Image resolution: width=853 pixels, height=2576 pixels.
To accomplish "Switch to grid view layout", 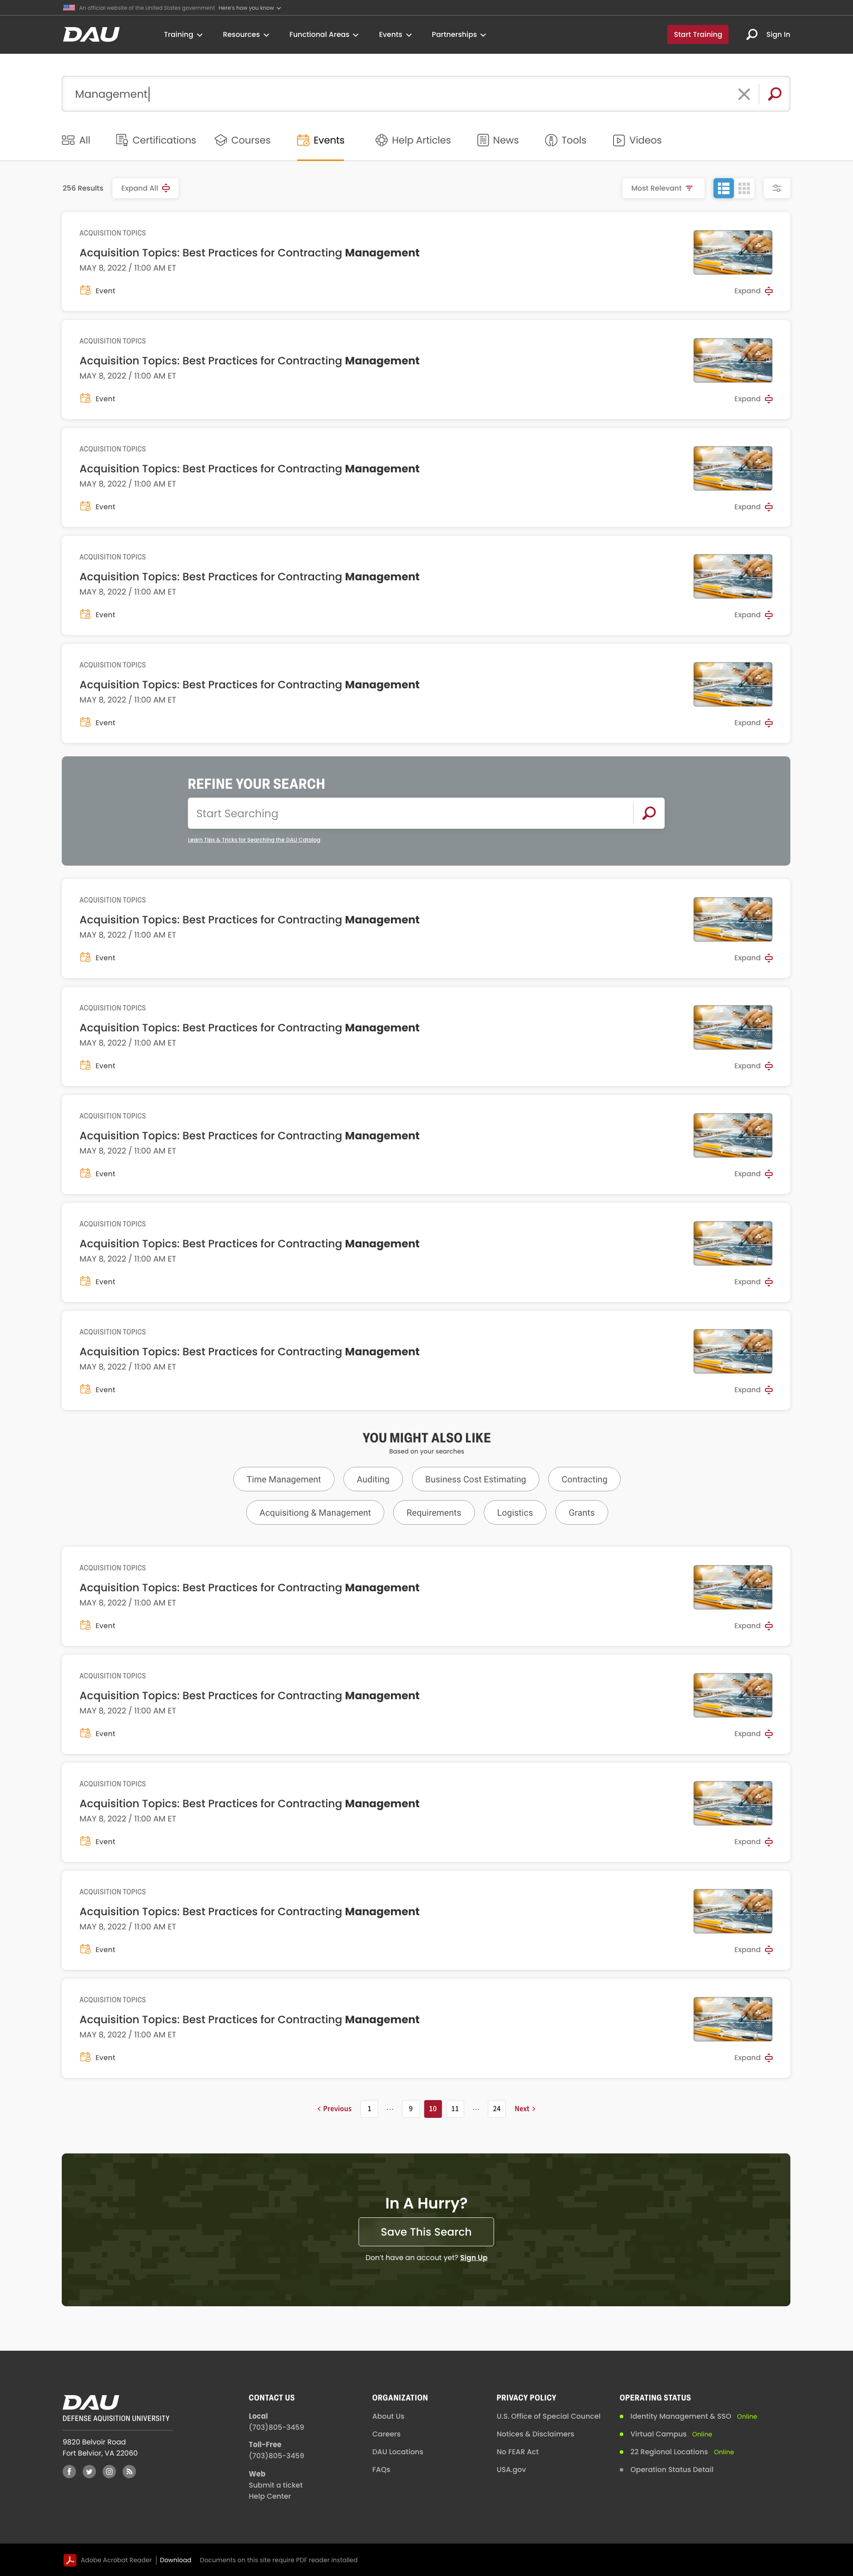I will click(744, 188).
